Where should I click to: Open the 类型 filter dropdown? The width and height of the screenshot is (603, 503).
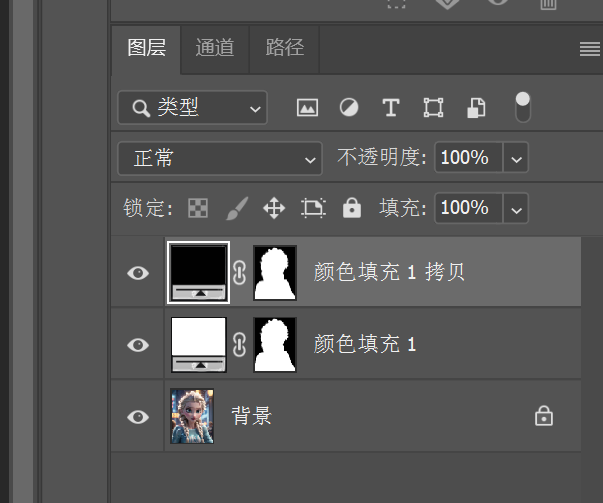[x=192, y=108]
